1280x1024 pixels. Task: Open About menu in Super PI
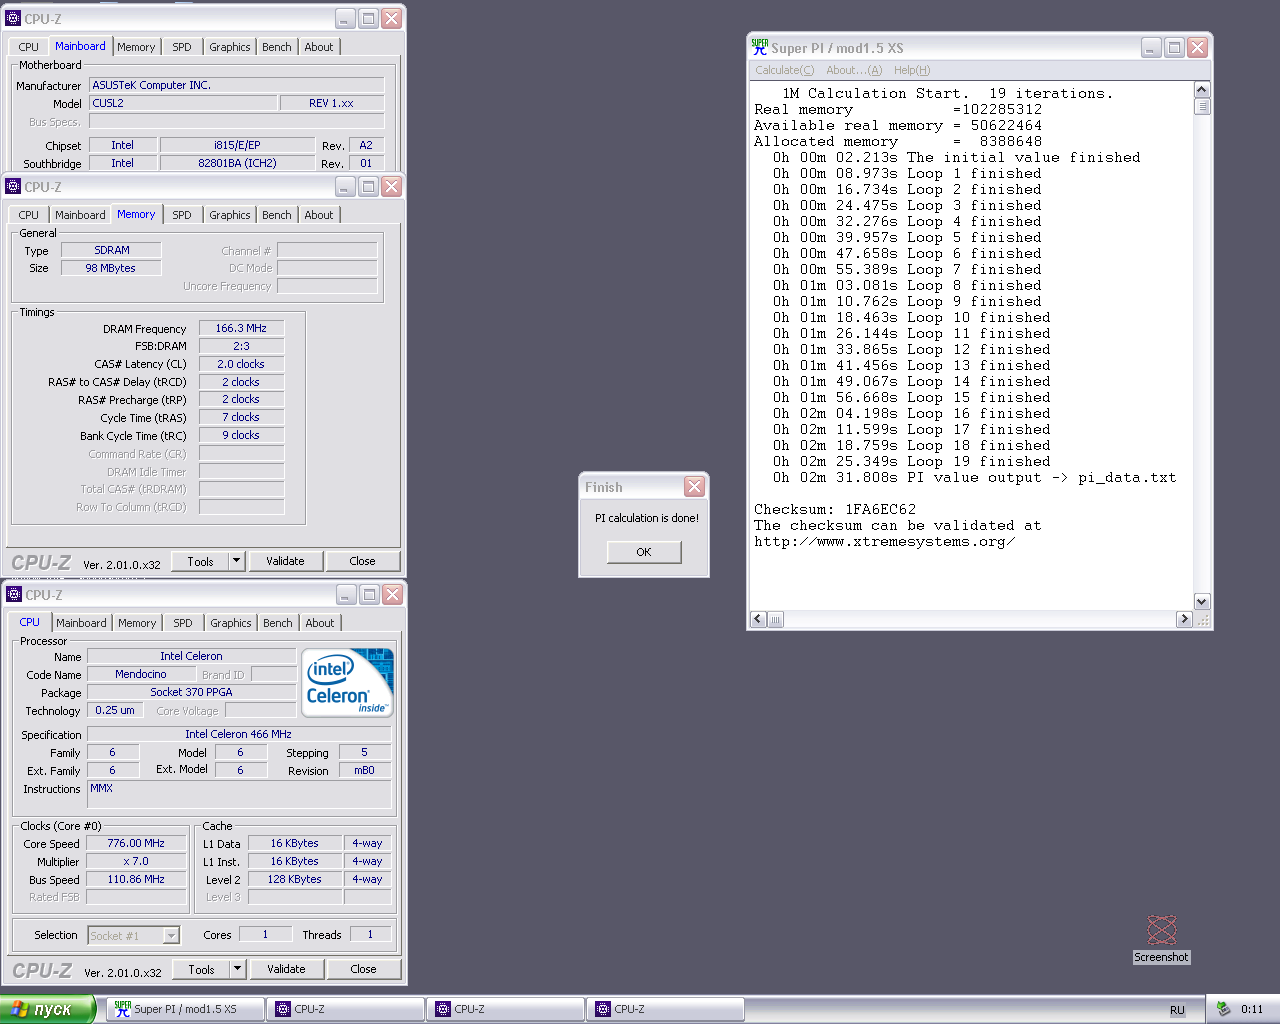coord(854,70)
